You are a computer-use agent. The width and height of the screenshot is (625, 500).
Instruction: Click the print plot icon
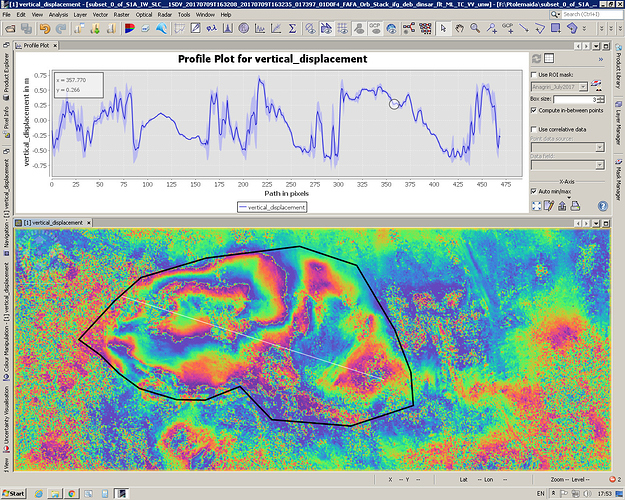coord(575,206)
